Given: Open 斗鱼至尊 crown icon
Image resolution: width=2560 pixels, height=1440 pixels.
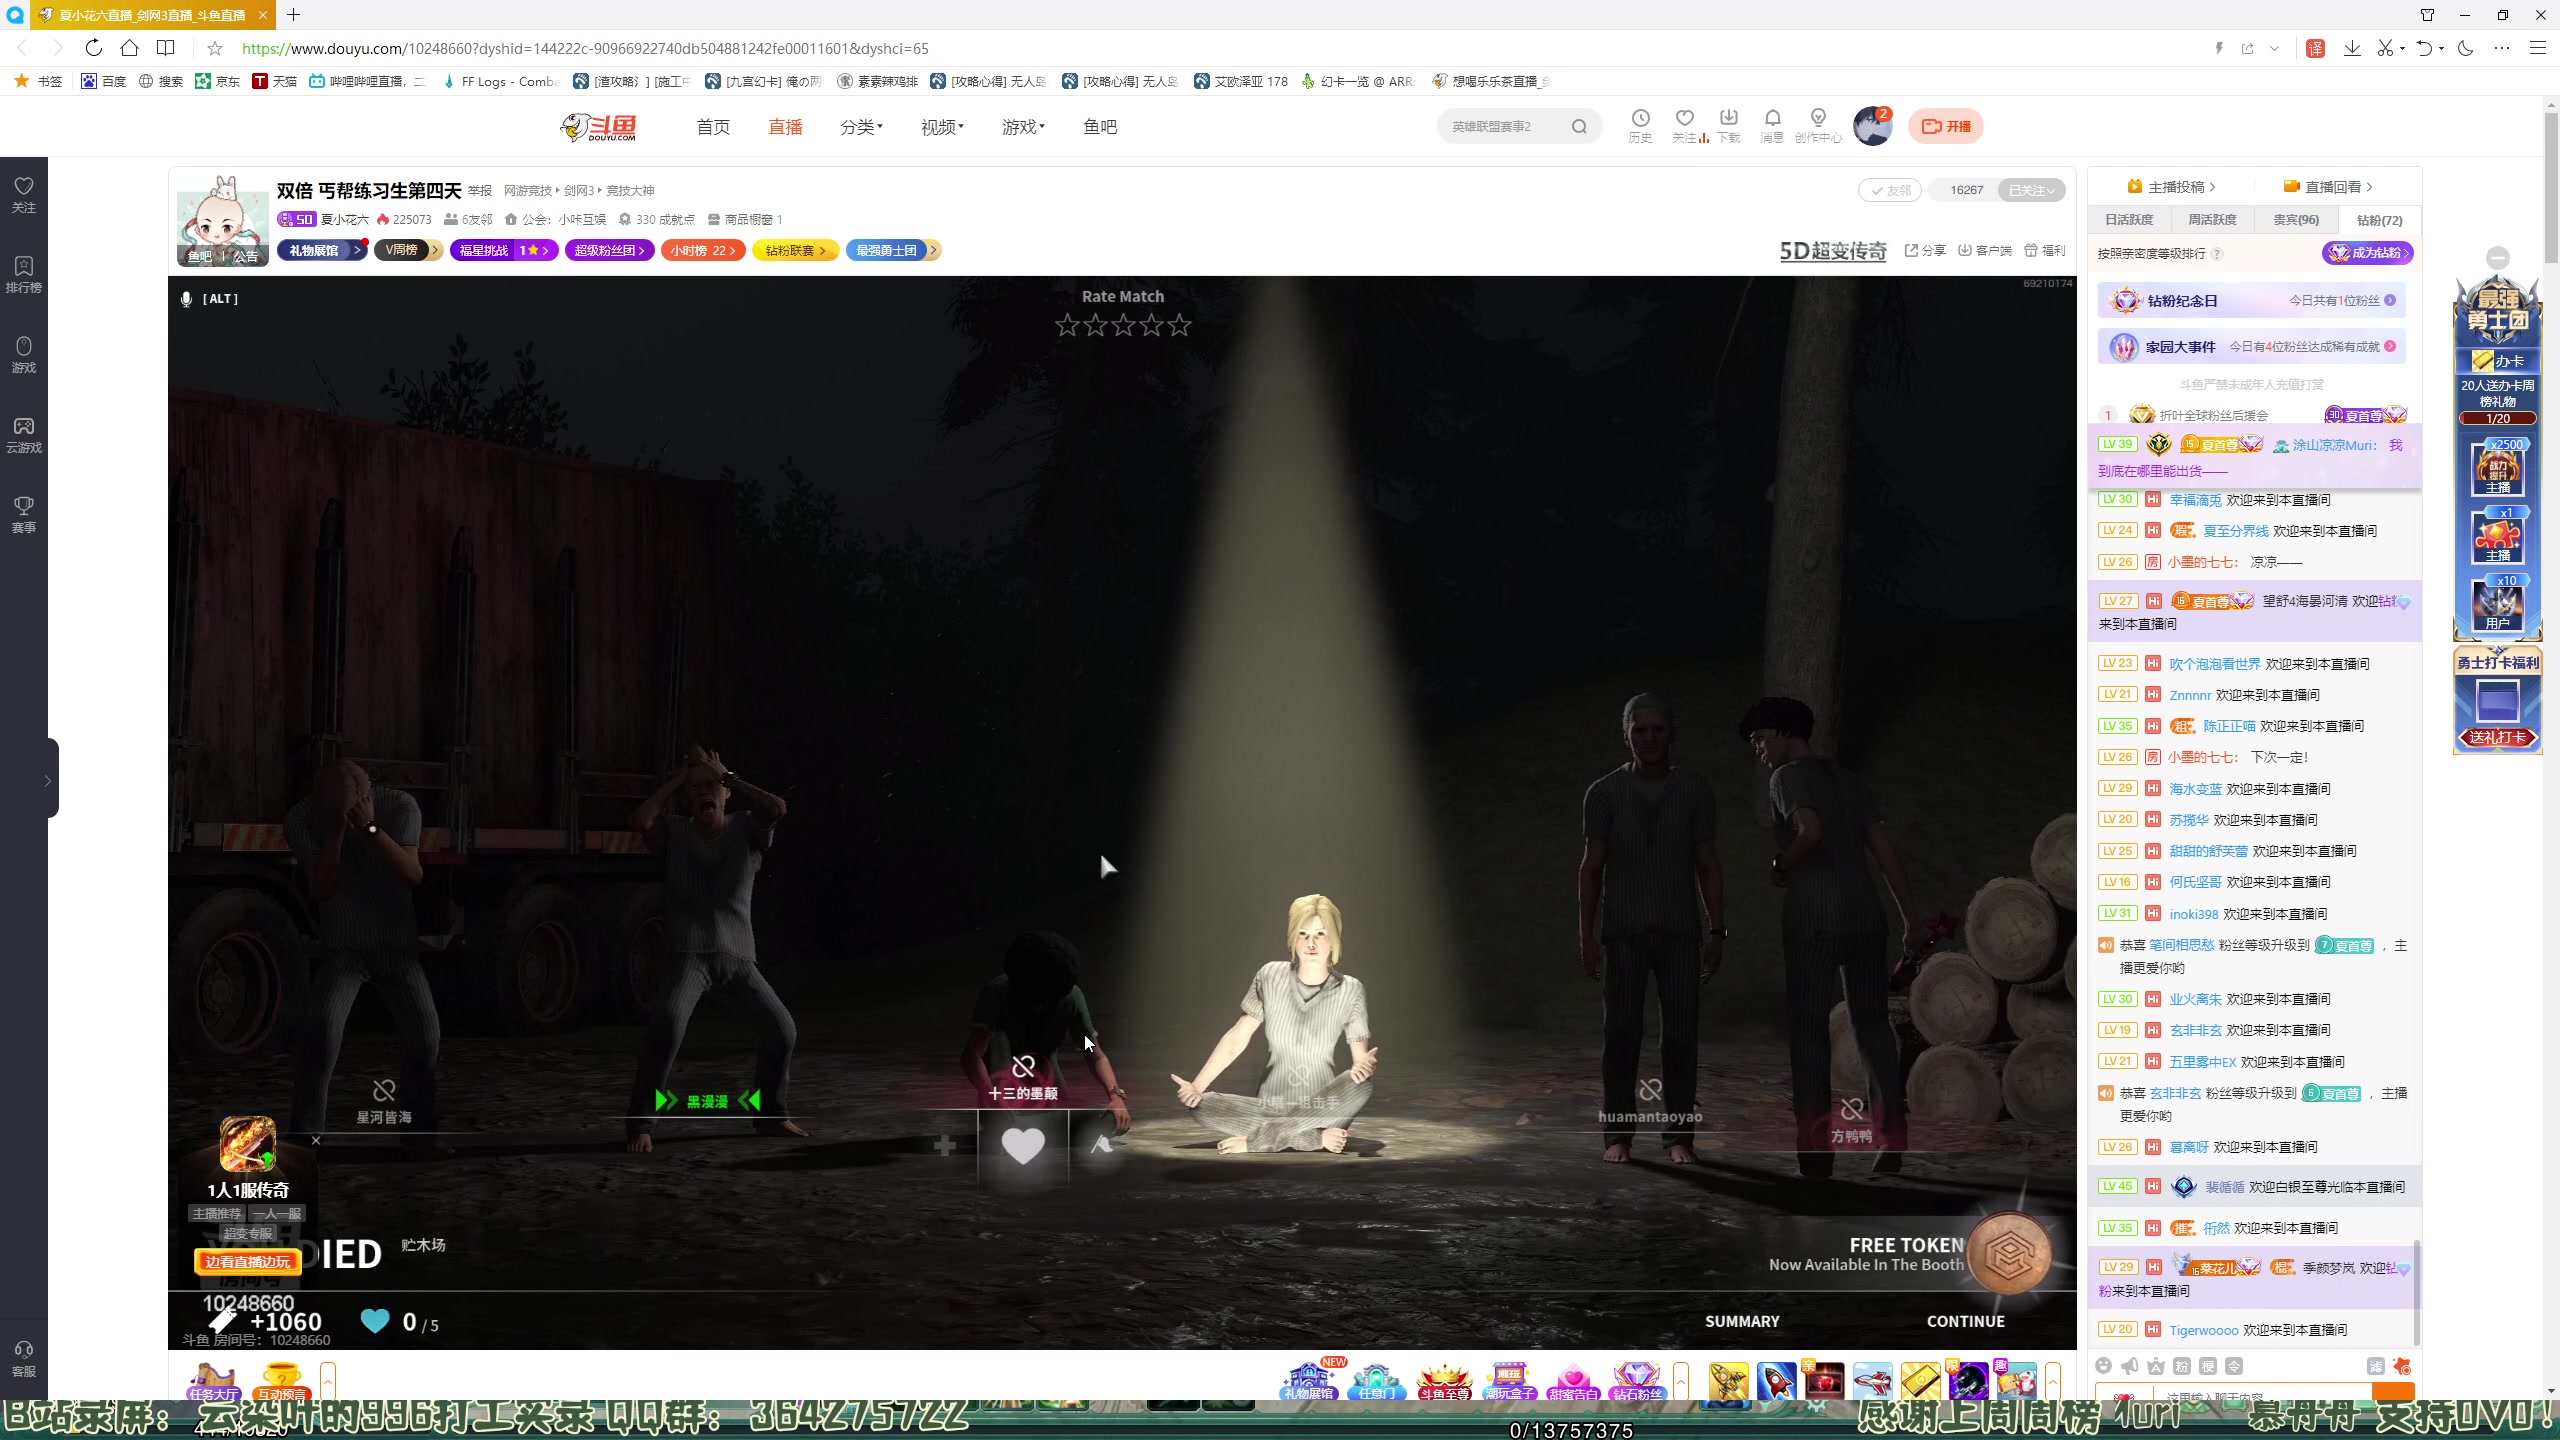Looking at the screenshot, I should (x=1444, y=1381).
